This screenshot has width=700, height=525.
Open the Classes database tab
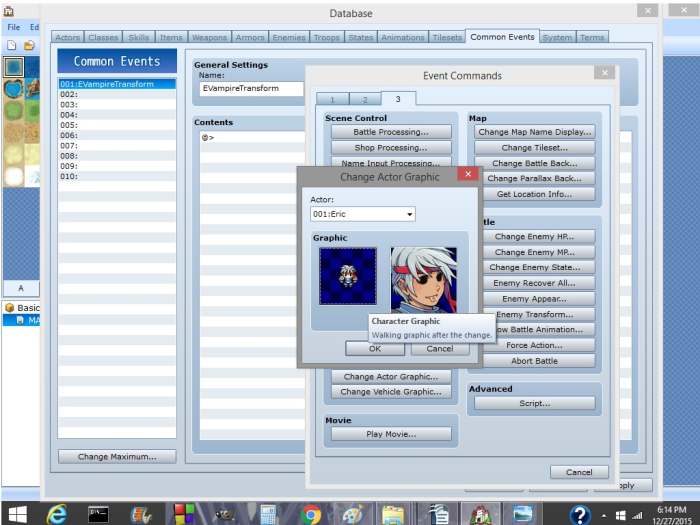click(103, 38)
